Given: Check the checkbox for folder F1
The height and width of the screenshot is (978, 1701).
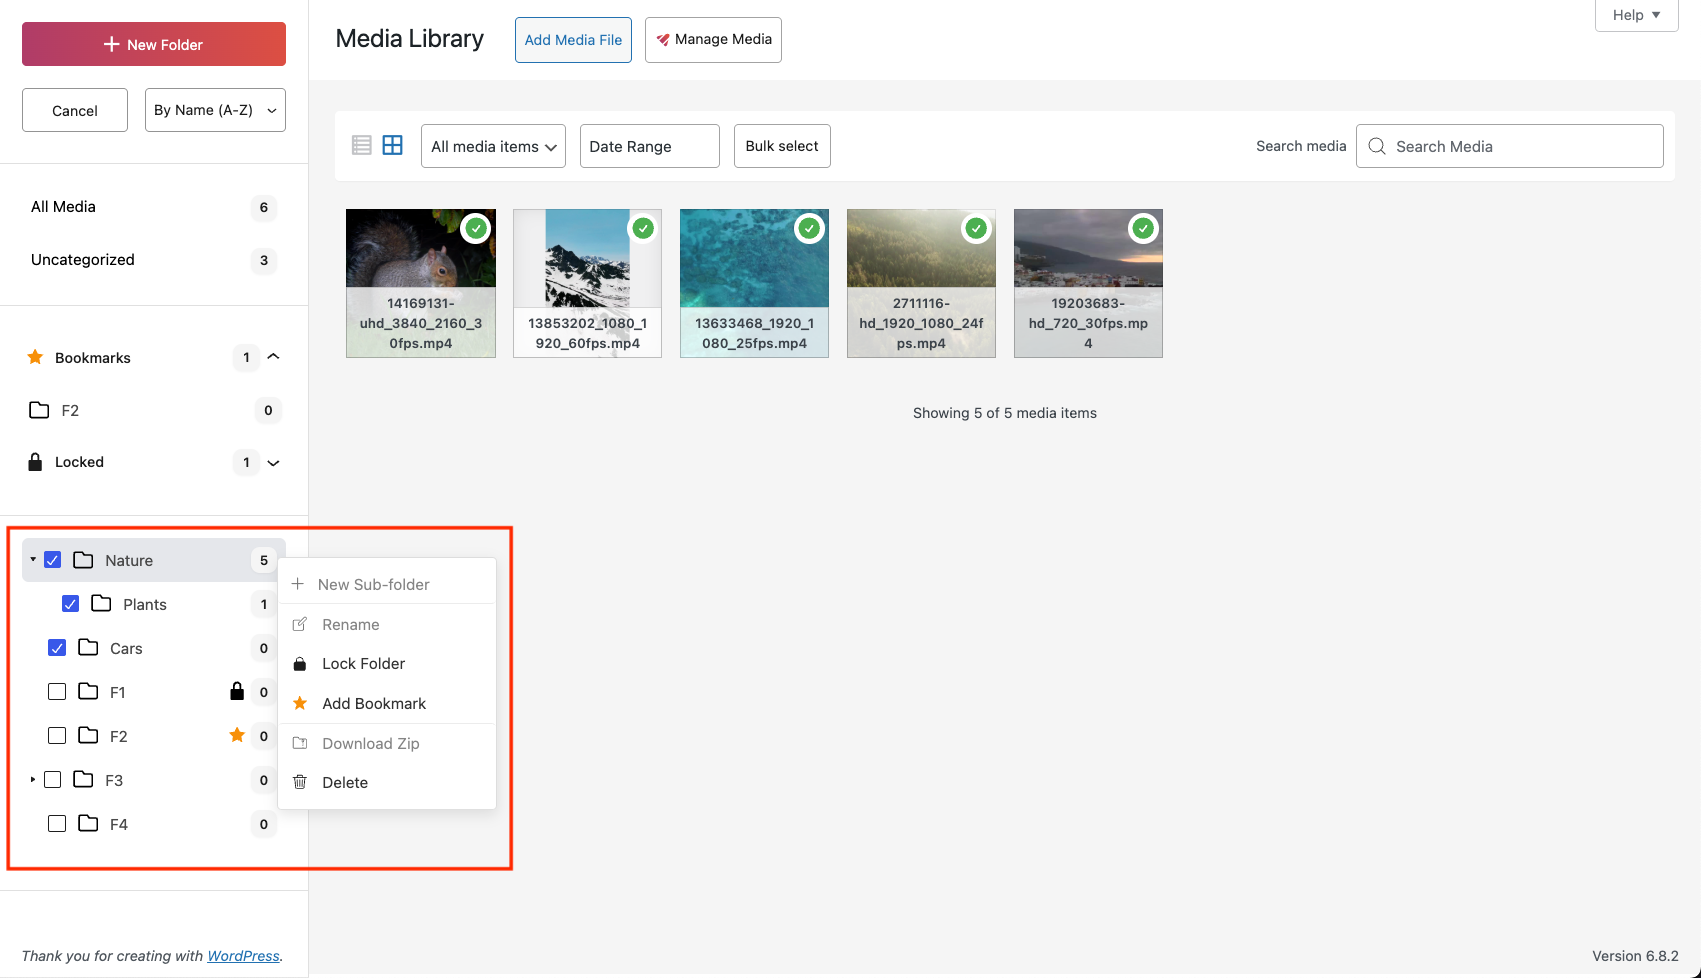Looking at the screenshot, I should point(57,691).
